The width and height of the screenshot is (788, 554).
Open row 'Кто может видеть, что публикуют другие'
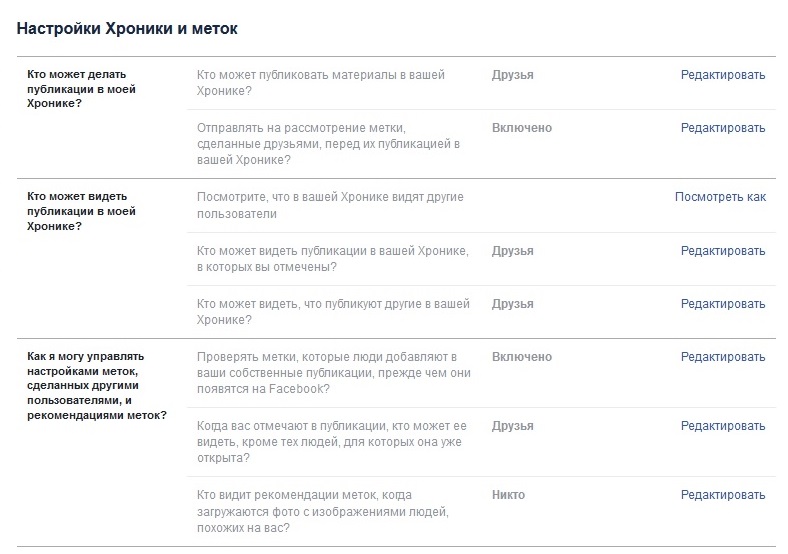481,312
